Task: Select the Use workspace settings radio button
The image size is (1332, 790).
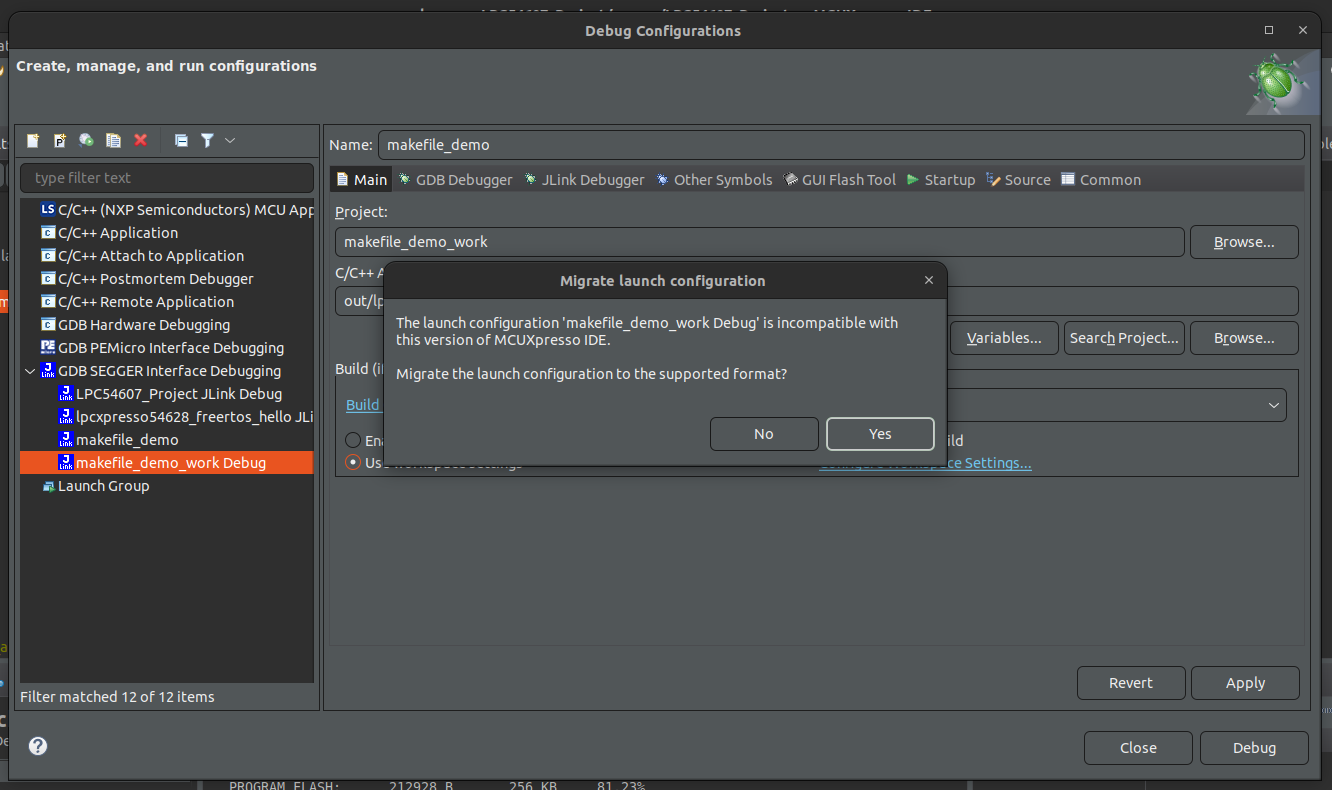Action: tap(353, 463)
